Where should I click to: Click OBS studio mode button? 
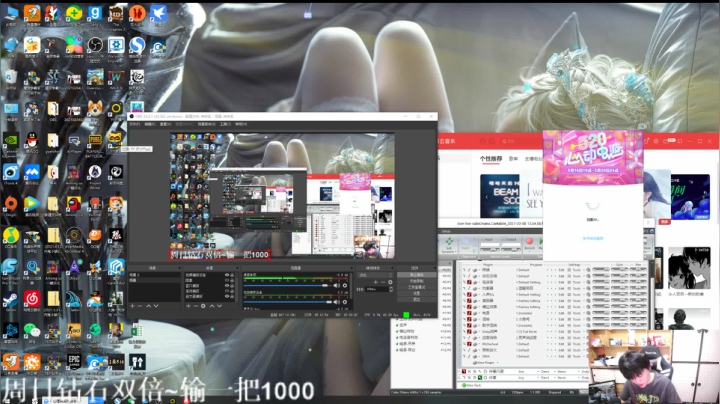(416, 287)
